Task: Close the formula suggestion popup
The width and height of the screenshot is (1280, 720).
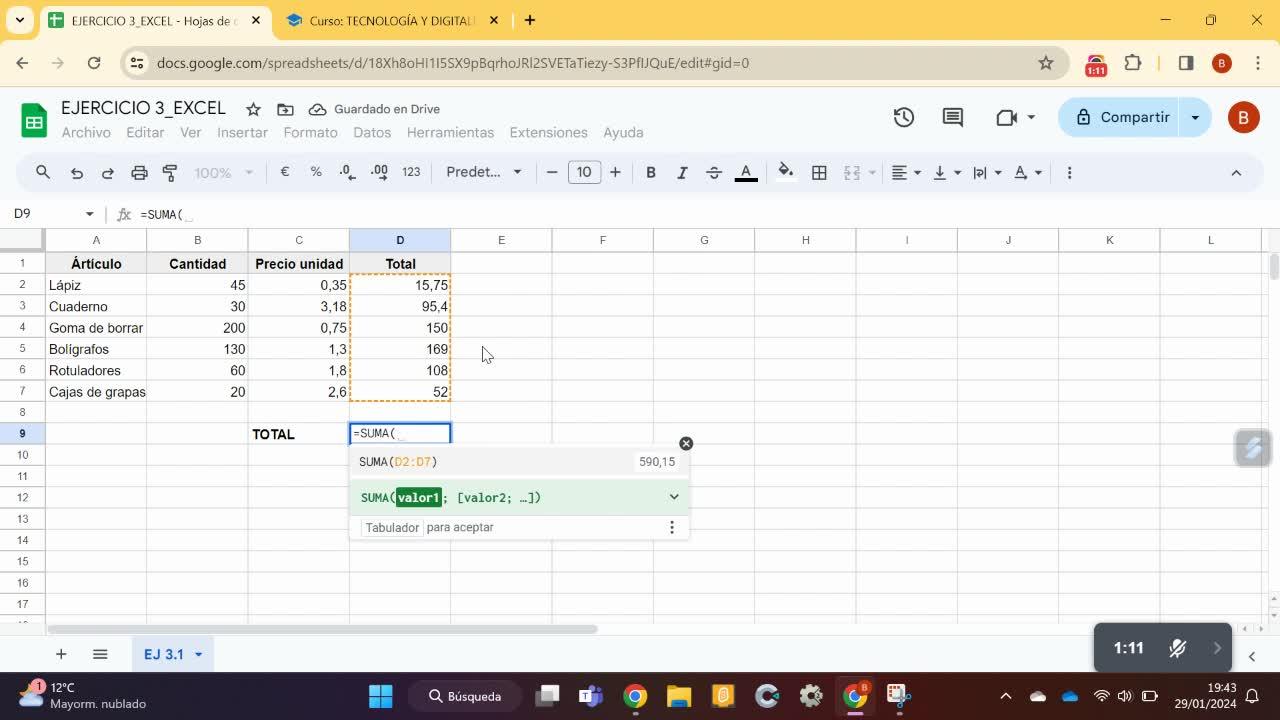Action: click(x=686, y=443)
